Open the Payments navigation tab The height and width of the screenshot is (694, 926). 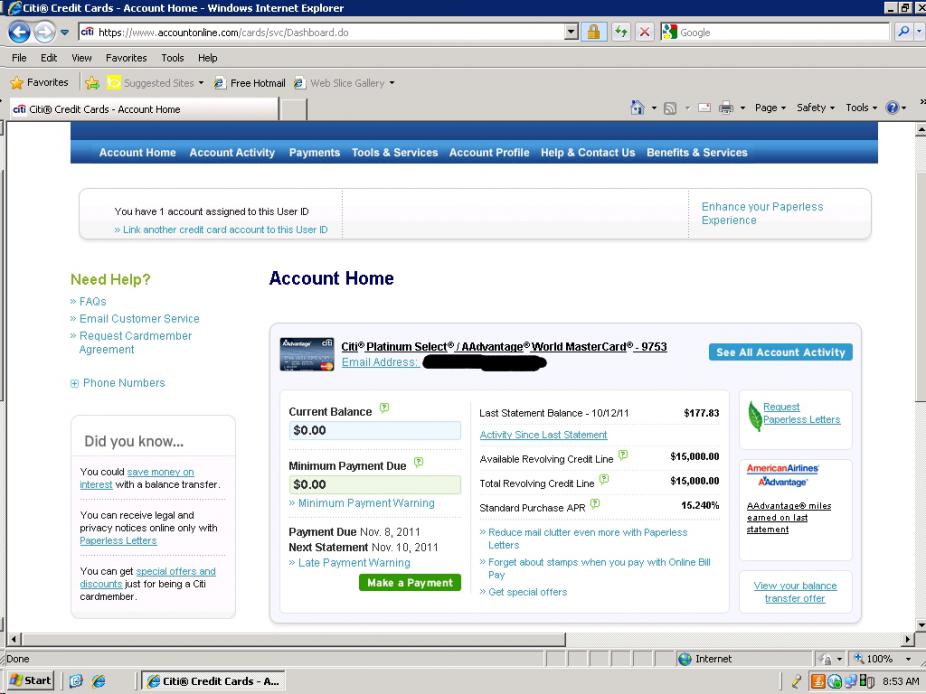pos(314,153)
